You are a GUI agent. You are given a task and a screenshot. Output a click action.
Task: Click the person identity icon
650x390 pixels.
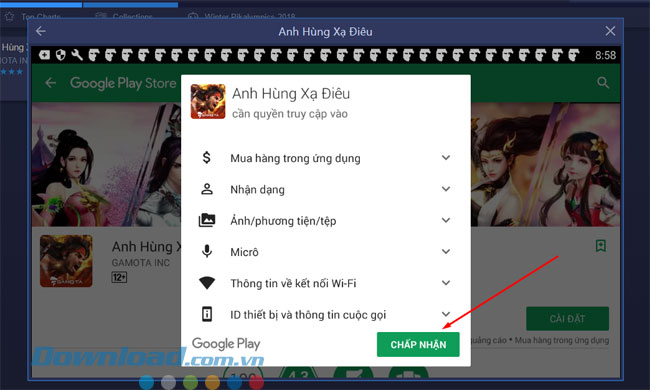(x=207, y=189)
